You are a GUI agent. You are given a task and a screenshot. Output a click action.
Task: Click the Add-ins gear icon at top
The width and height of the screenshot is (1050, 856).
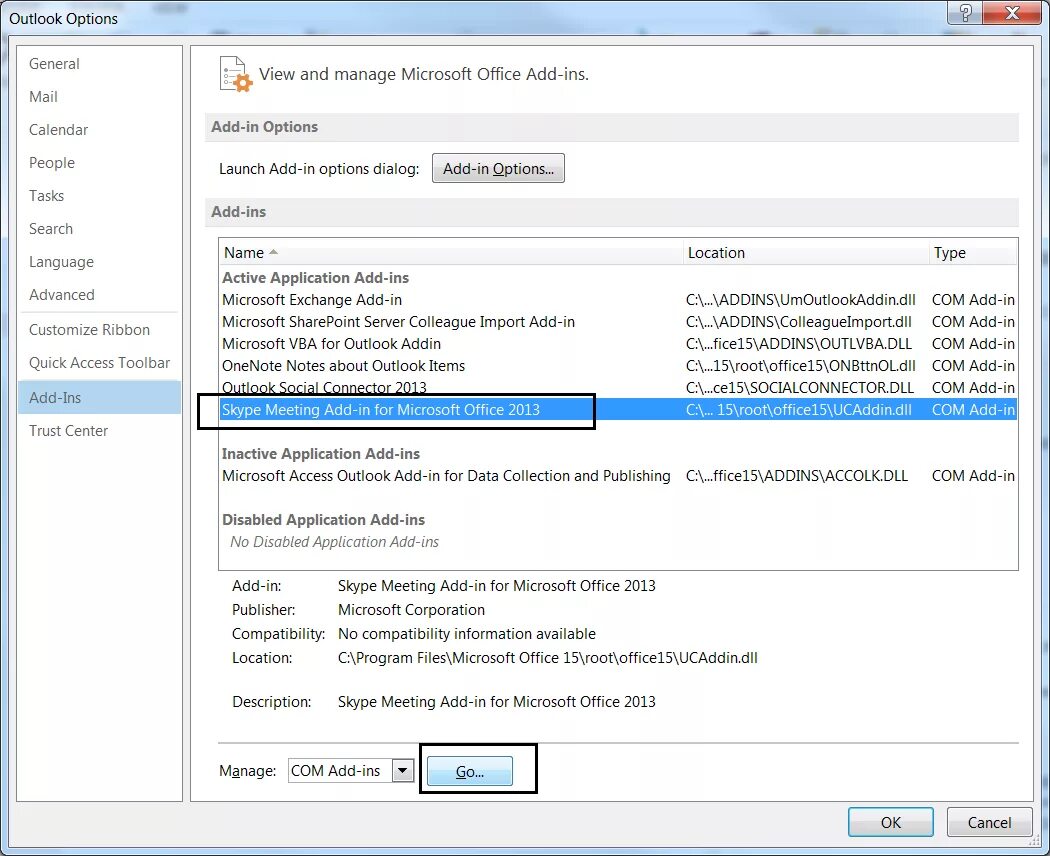232,73
